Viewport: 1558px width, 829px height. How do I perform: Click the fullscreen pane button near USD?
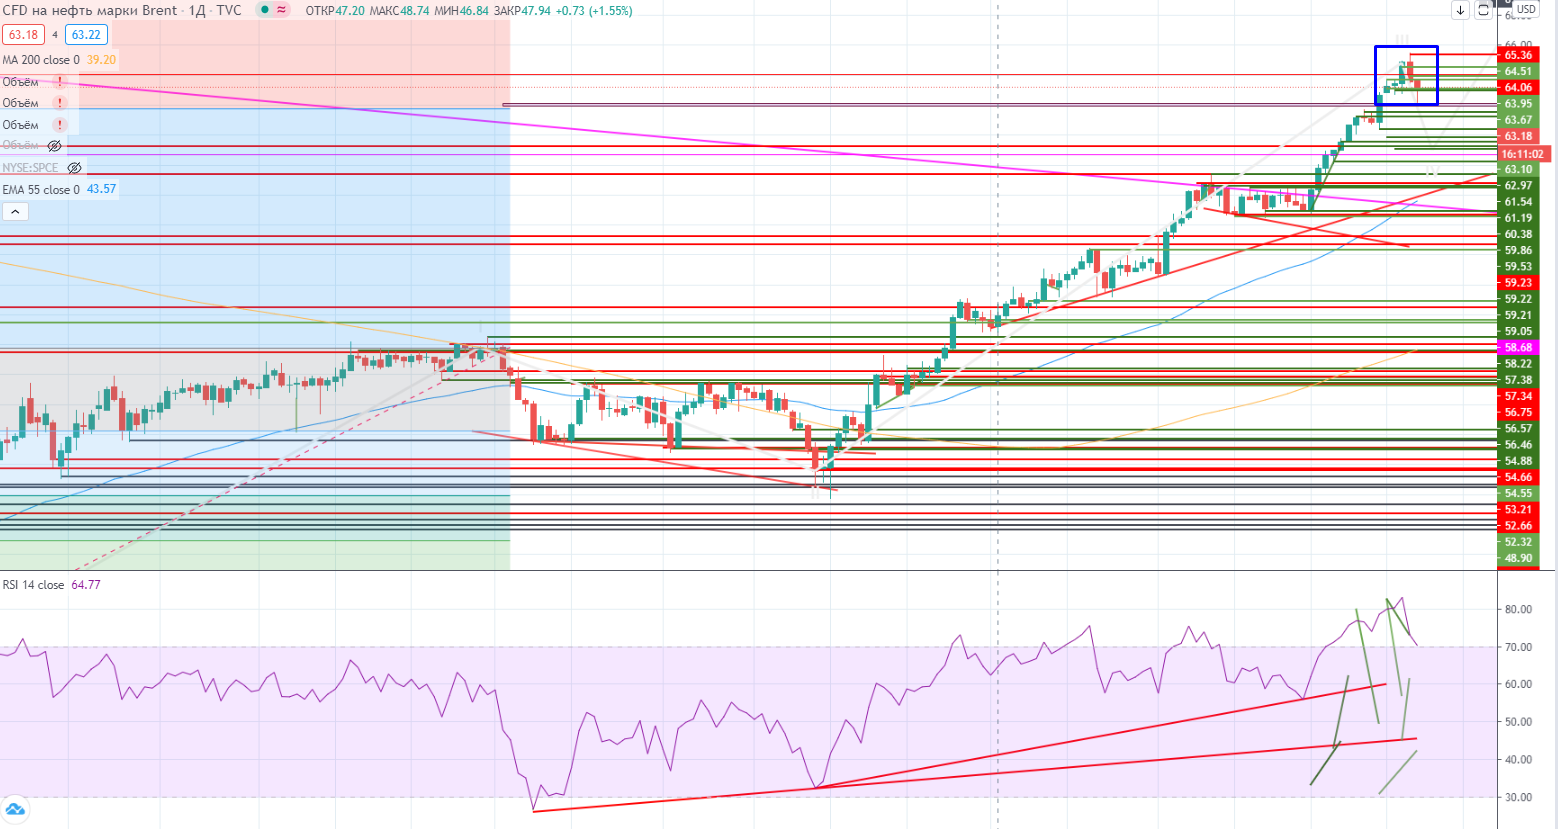1484,10
